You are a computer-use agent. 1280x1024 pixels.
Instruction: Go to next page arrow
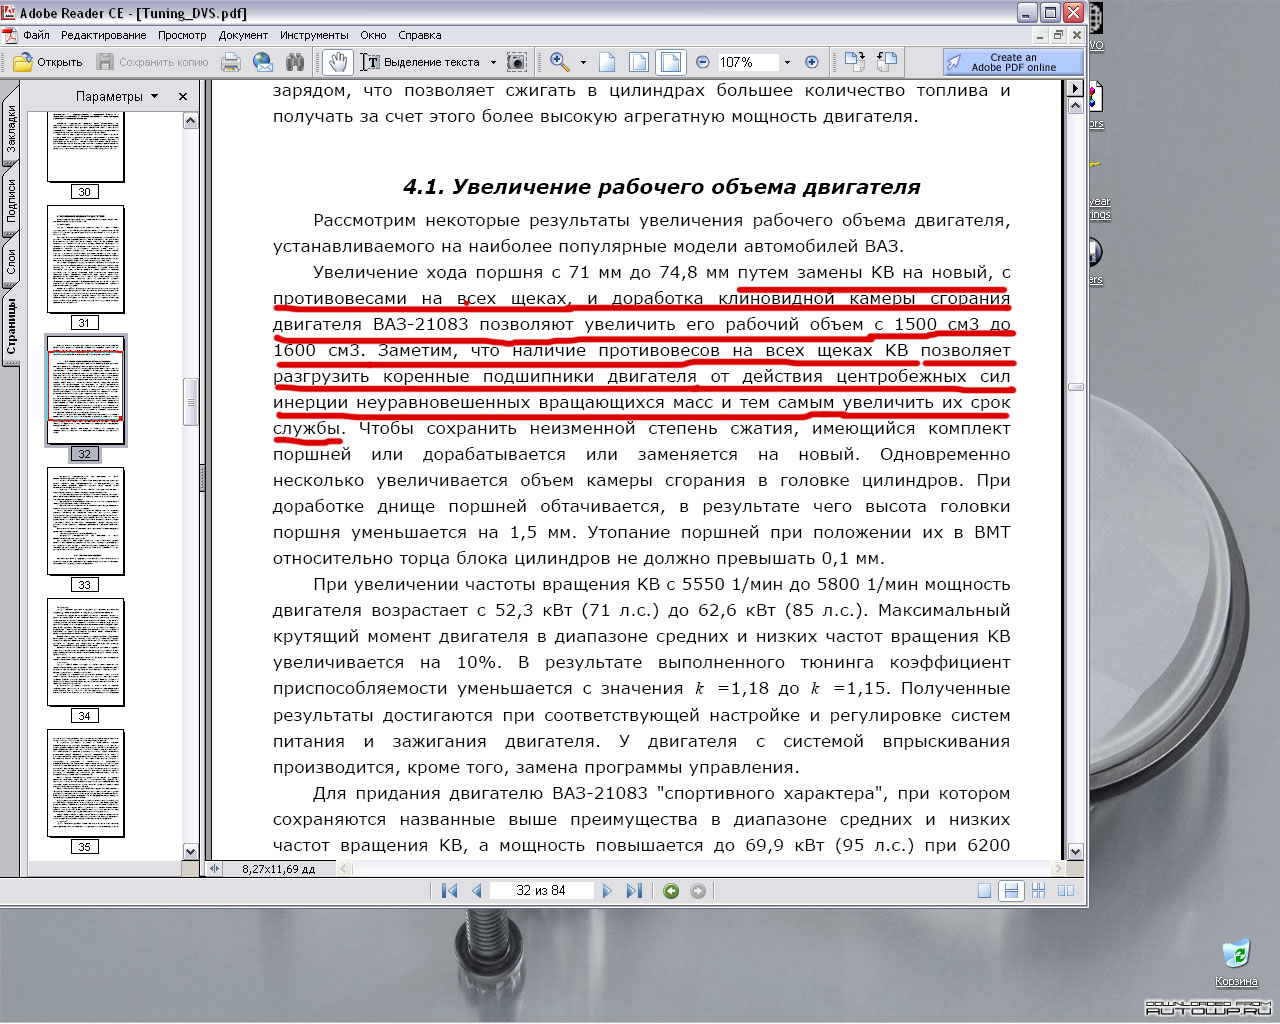(607, 891)
